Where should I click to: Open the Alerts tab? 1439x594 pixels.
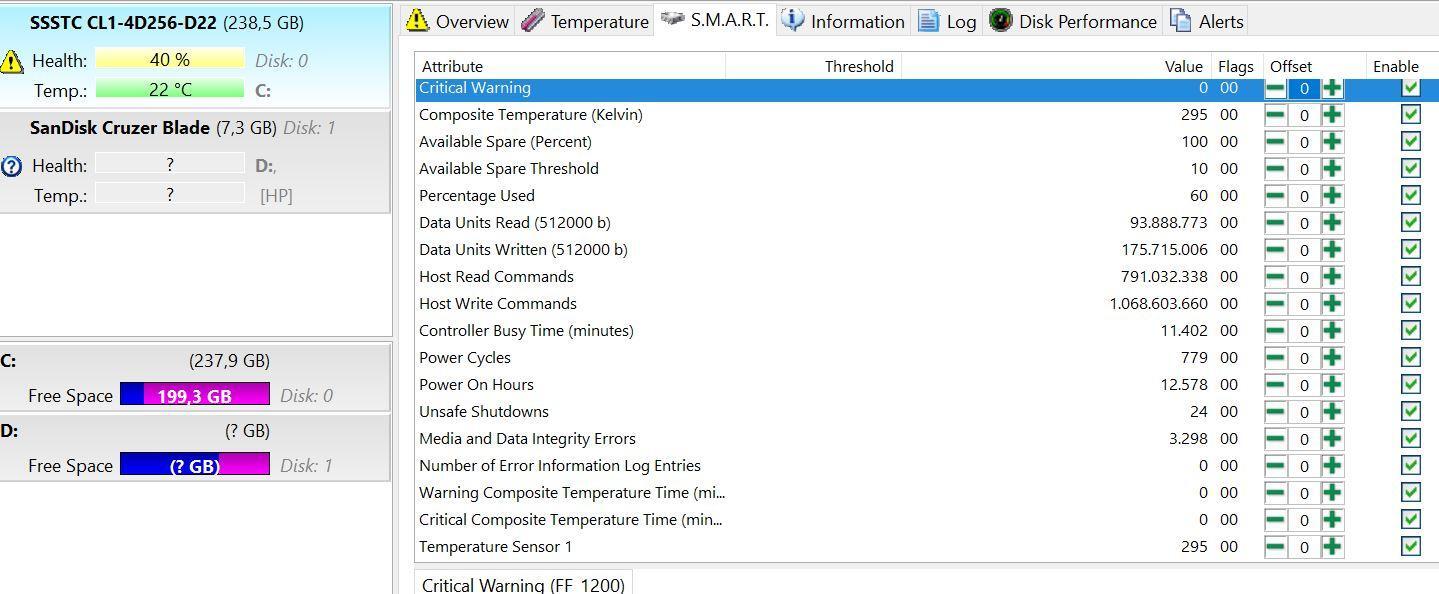click(1207, 21)
